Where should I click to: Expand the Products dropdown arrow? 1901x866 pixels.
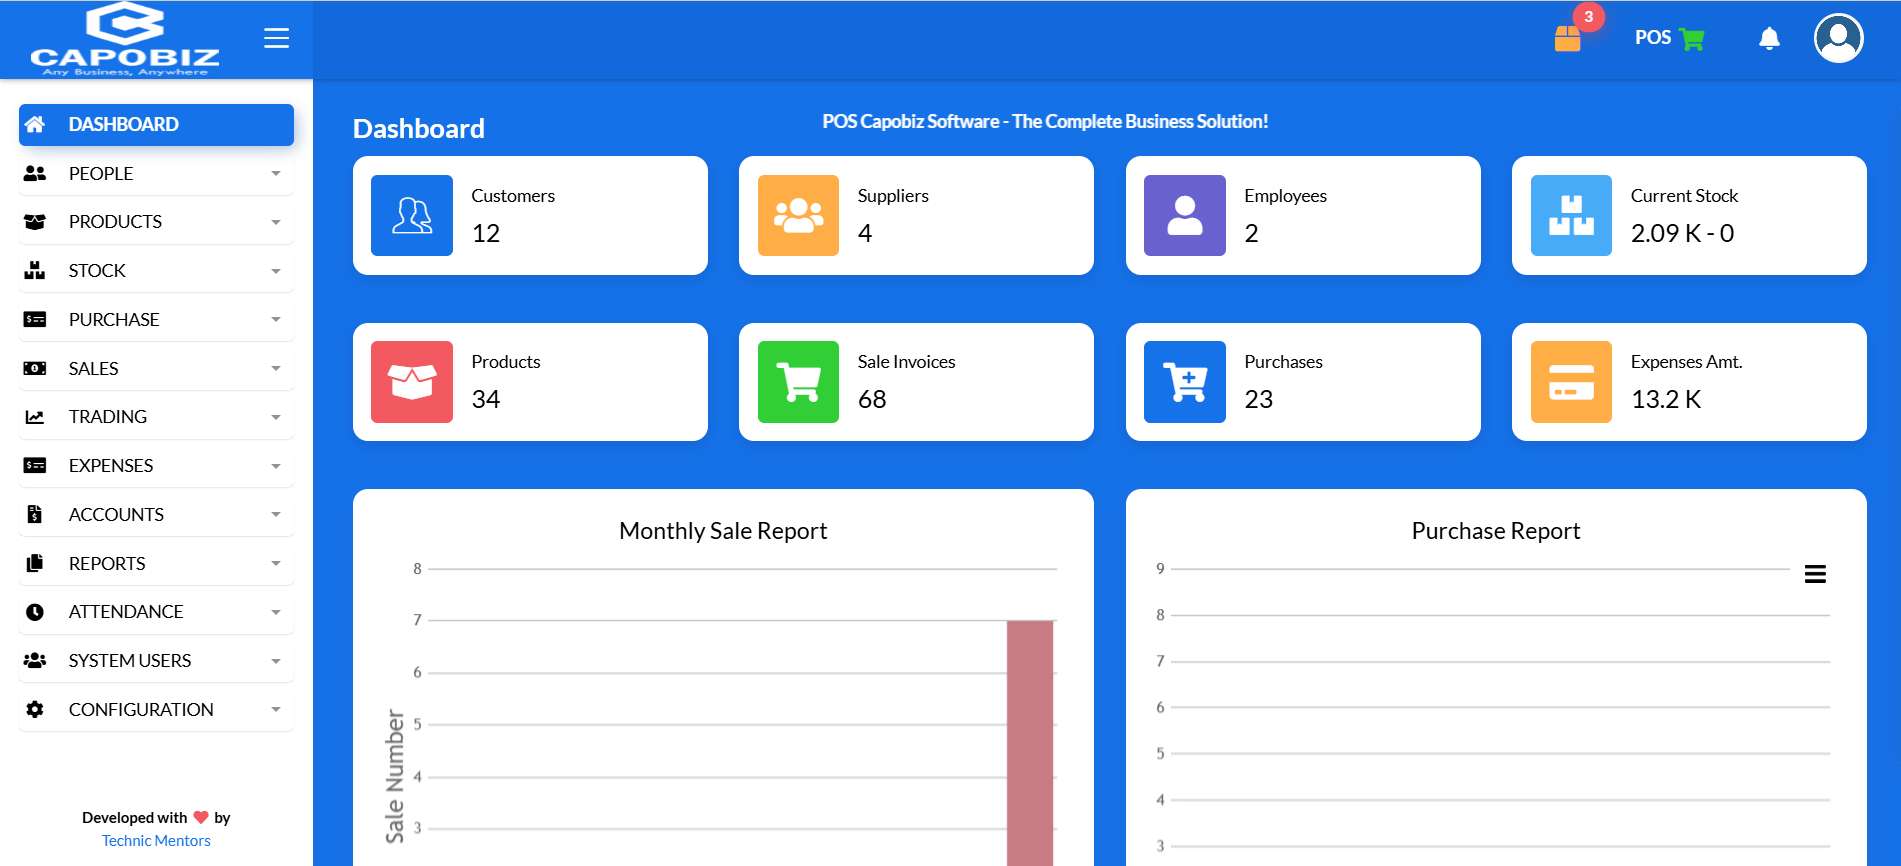pyautogui.click(x=276, y=223)
